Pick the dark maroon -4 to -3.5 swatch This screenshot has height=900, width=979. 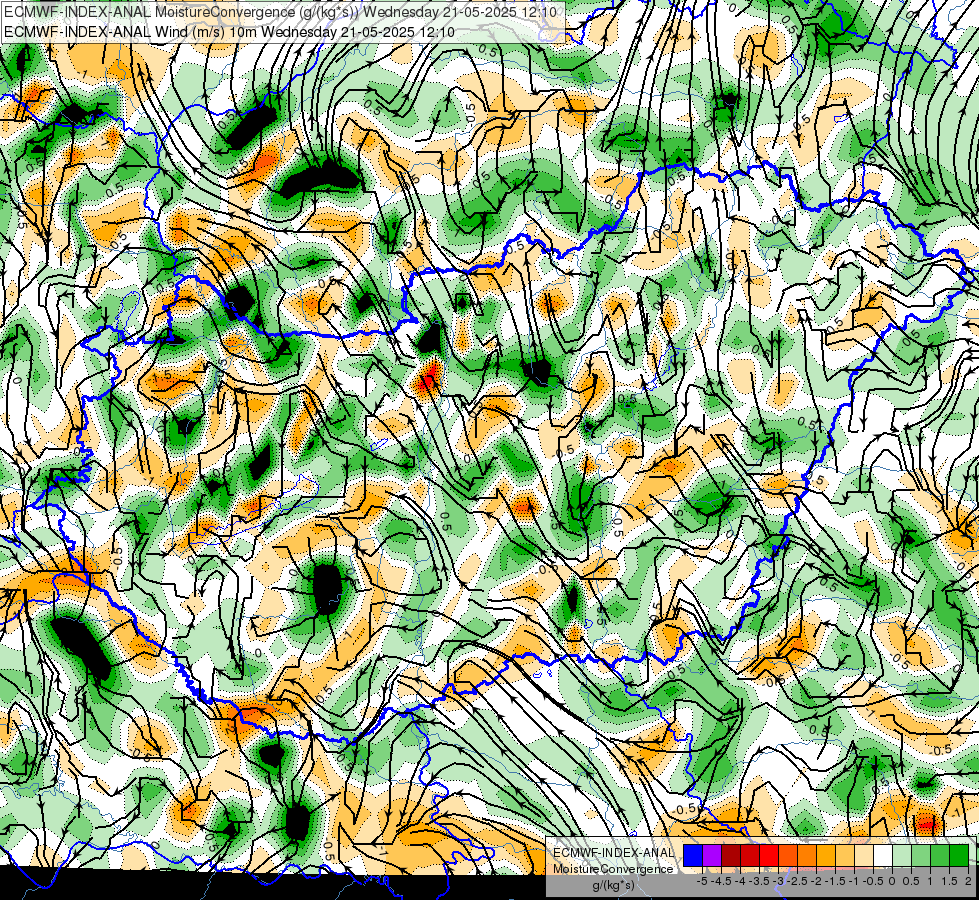(x=731, y=855)
